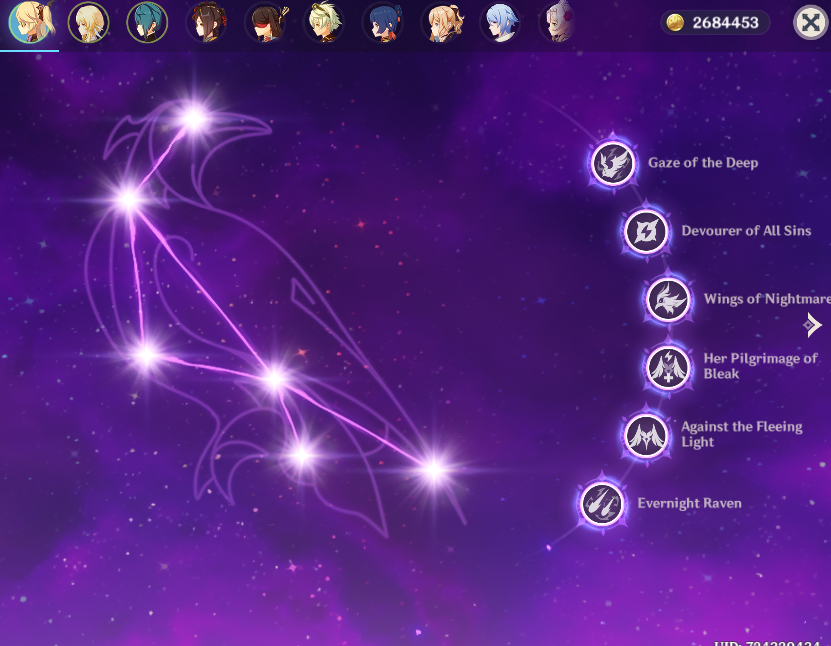Select the teal-haired character avatar
831x646 pixels.
pyautogui.click(x=147, y=23)
